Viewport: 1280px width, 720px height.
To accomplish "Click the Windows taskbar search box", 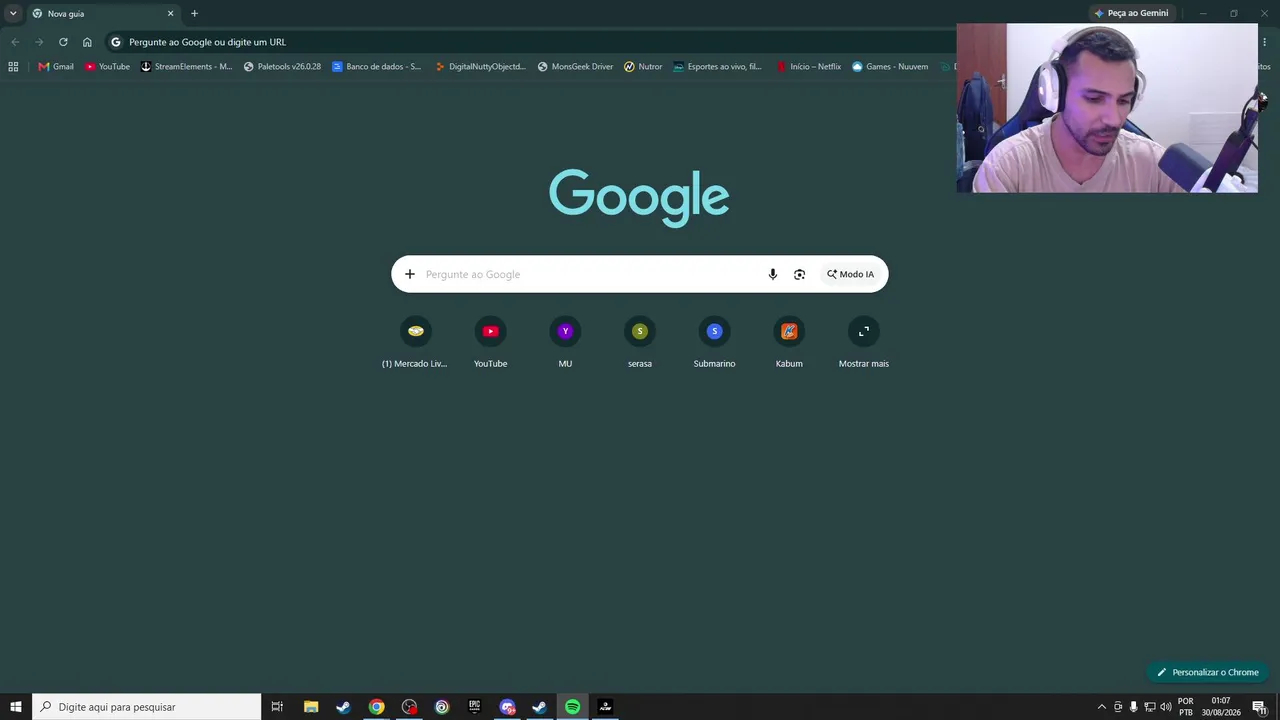I will pyautogui.click(x=147, y=707).
